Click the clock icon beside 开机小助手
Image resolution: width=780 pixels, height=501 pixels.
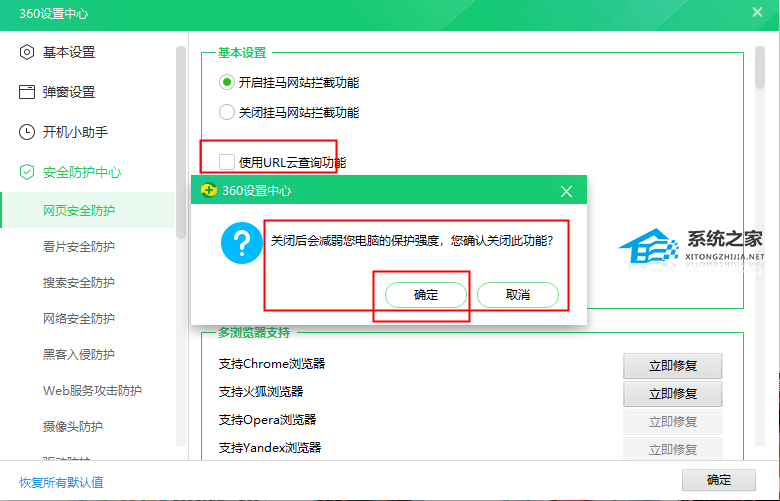(x=27, y=132)
